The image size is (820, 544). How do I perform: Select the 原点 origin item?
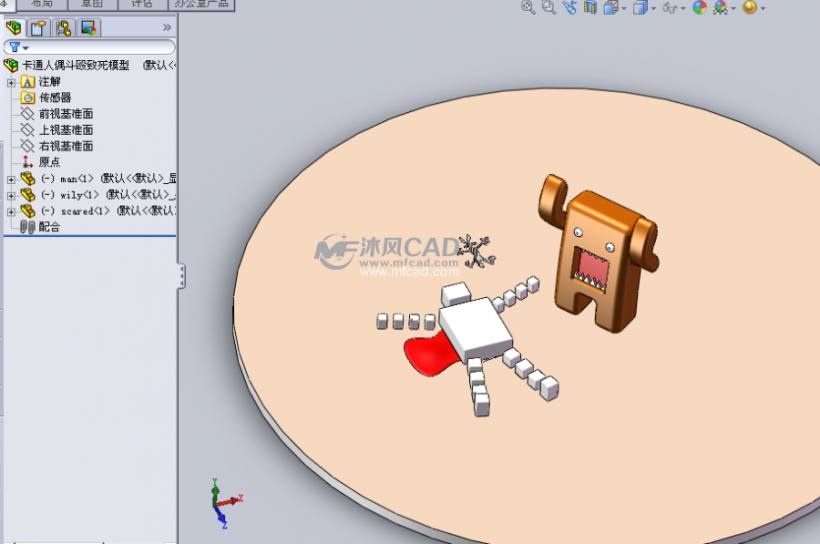click(49, 162)
